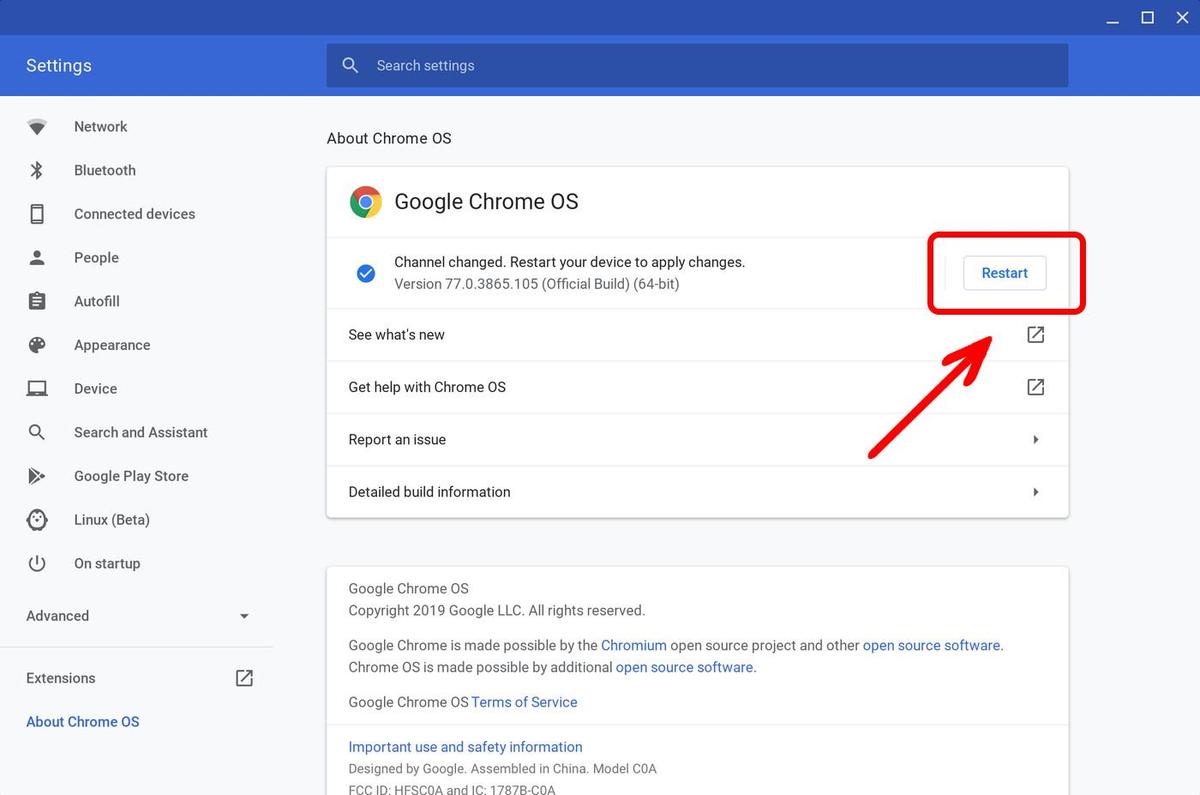Close the Settings window
Viewport: 1200px width, 795px height.
click(x=1181, y=18)
